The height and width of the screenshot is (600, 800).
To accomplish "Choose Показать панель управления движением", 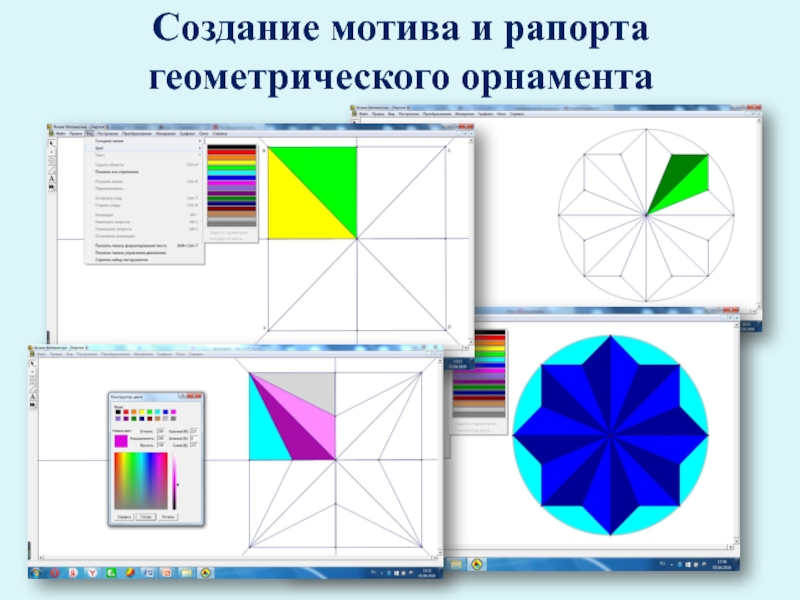I will tap(144, 253).
